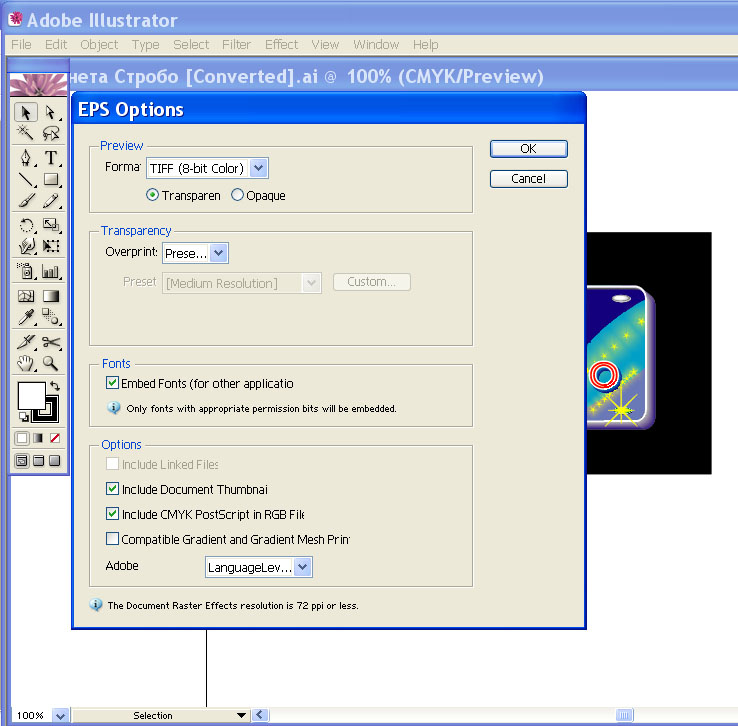The height and width of the screenshot is (726, 738).
Task: Select the Slice tool
Action: point(25,342)
